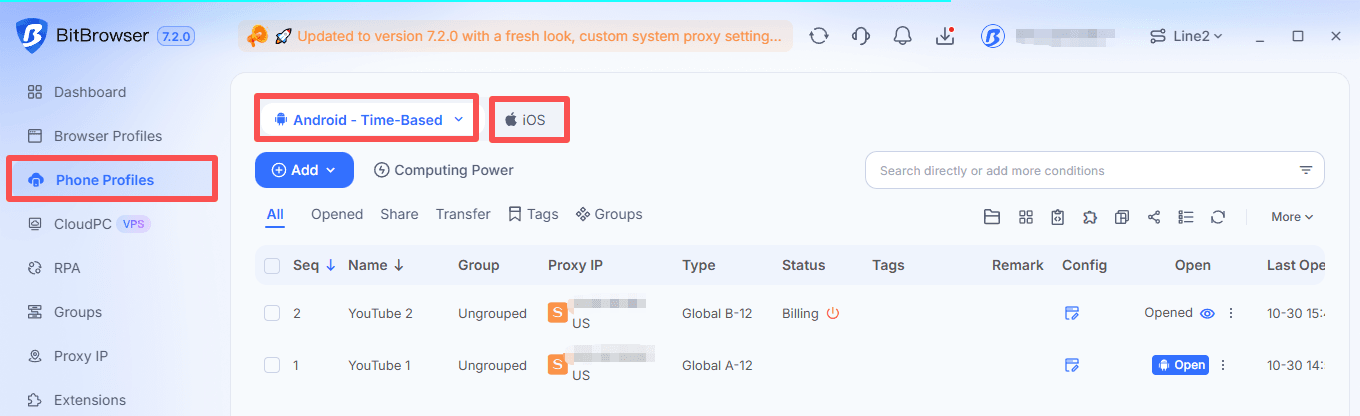Click the blue Open button for YouTube 1

coord(1180,365)
